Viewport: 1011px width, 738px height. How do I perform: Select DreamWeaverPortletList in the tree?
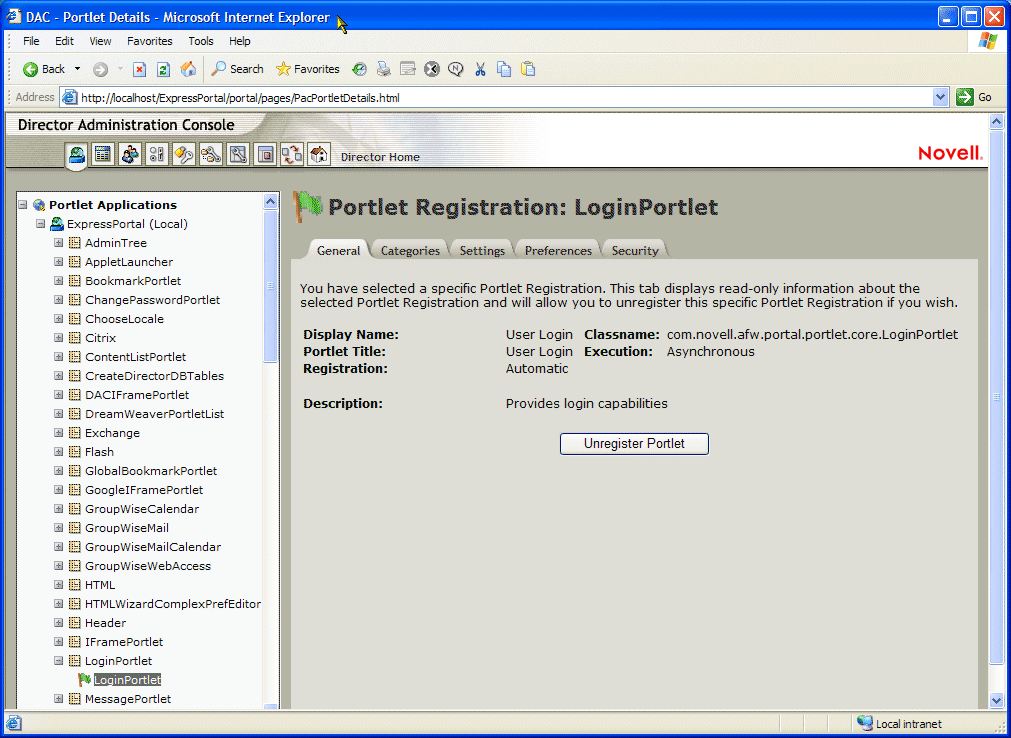pos(154,414)
